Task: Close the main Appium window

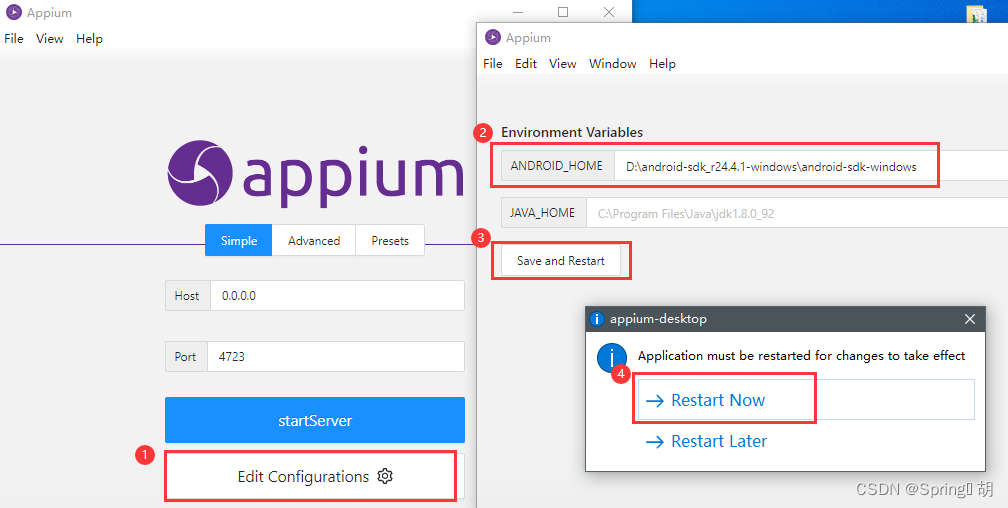Action: coord(609,12)
